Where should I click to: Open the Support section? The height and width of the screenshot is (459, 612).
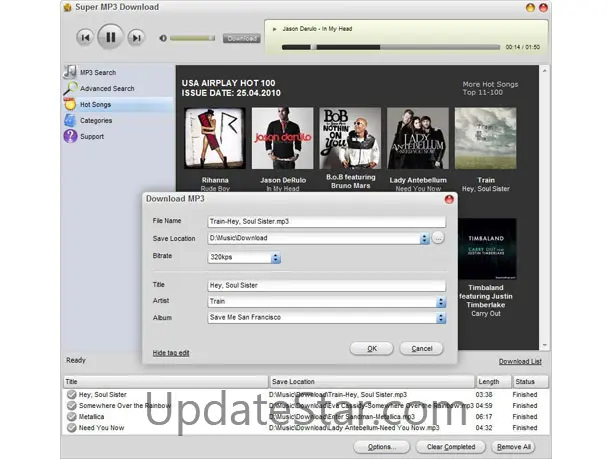[91, 136]
